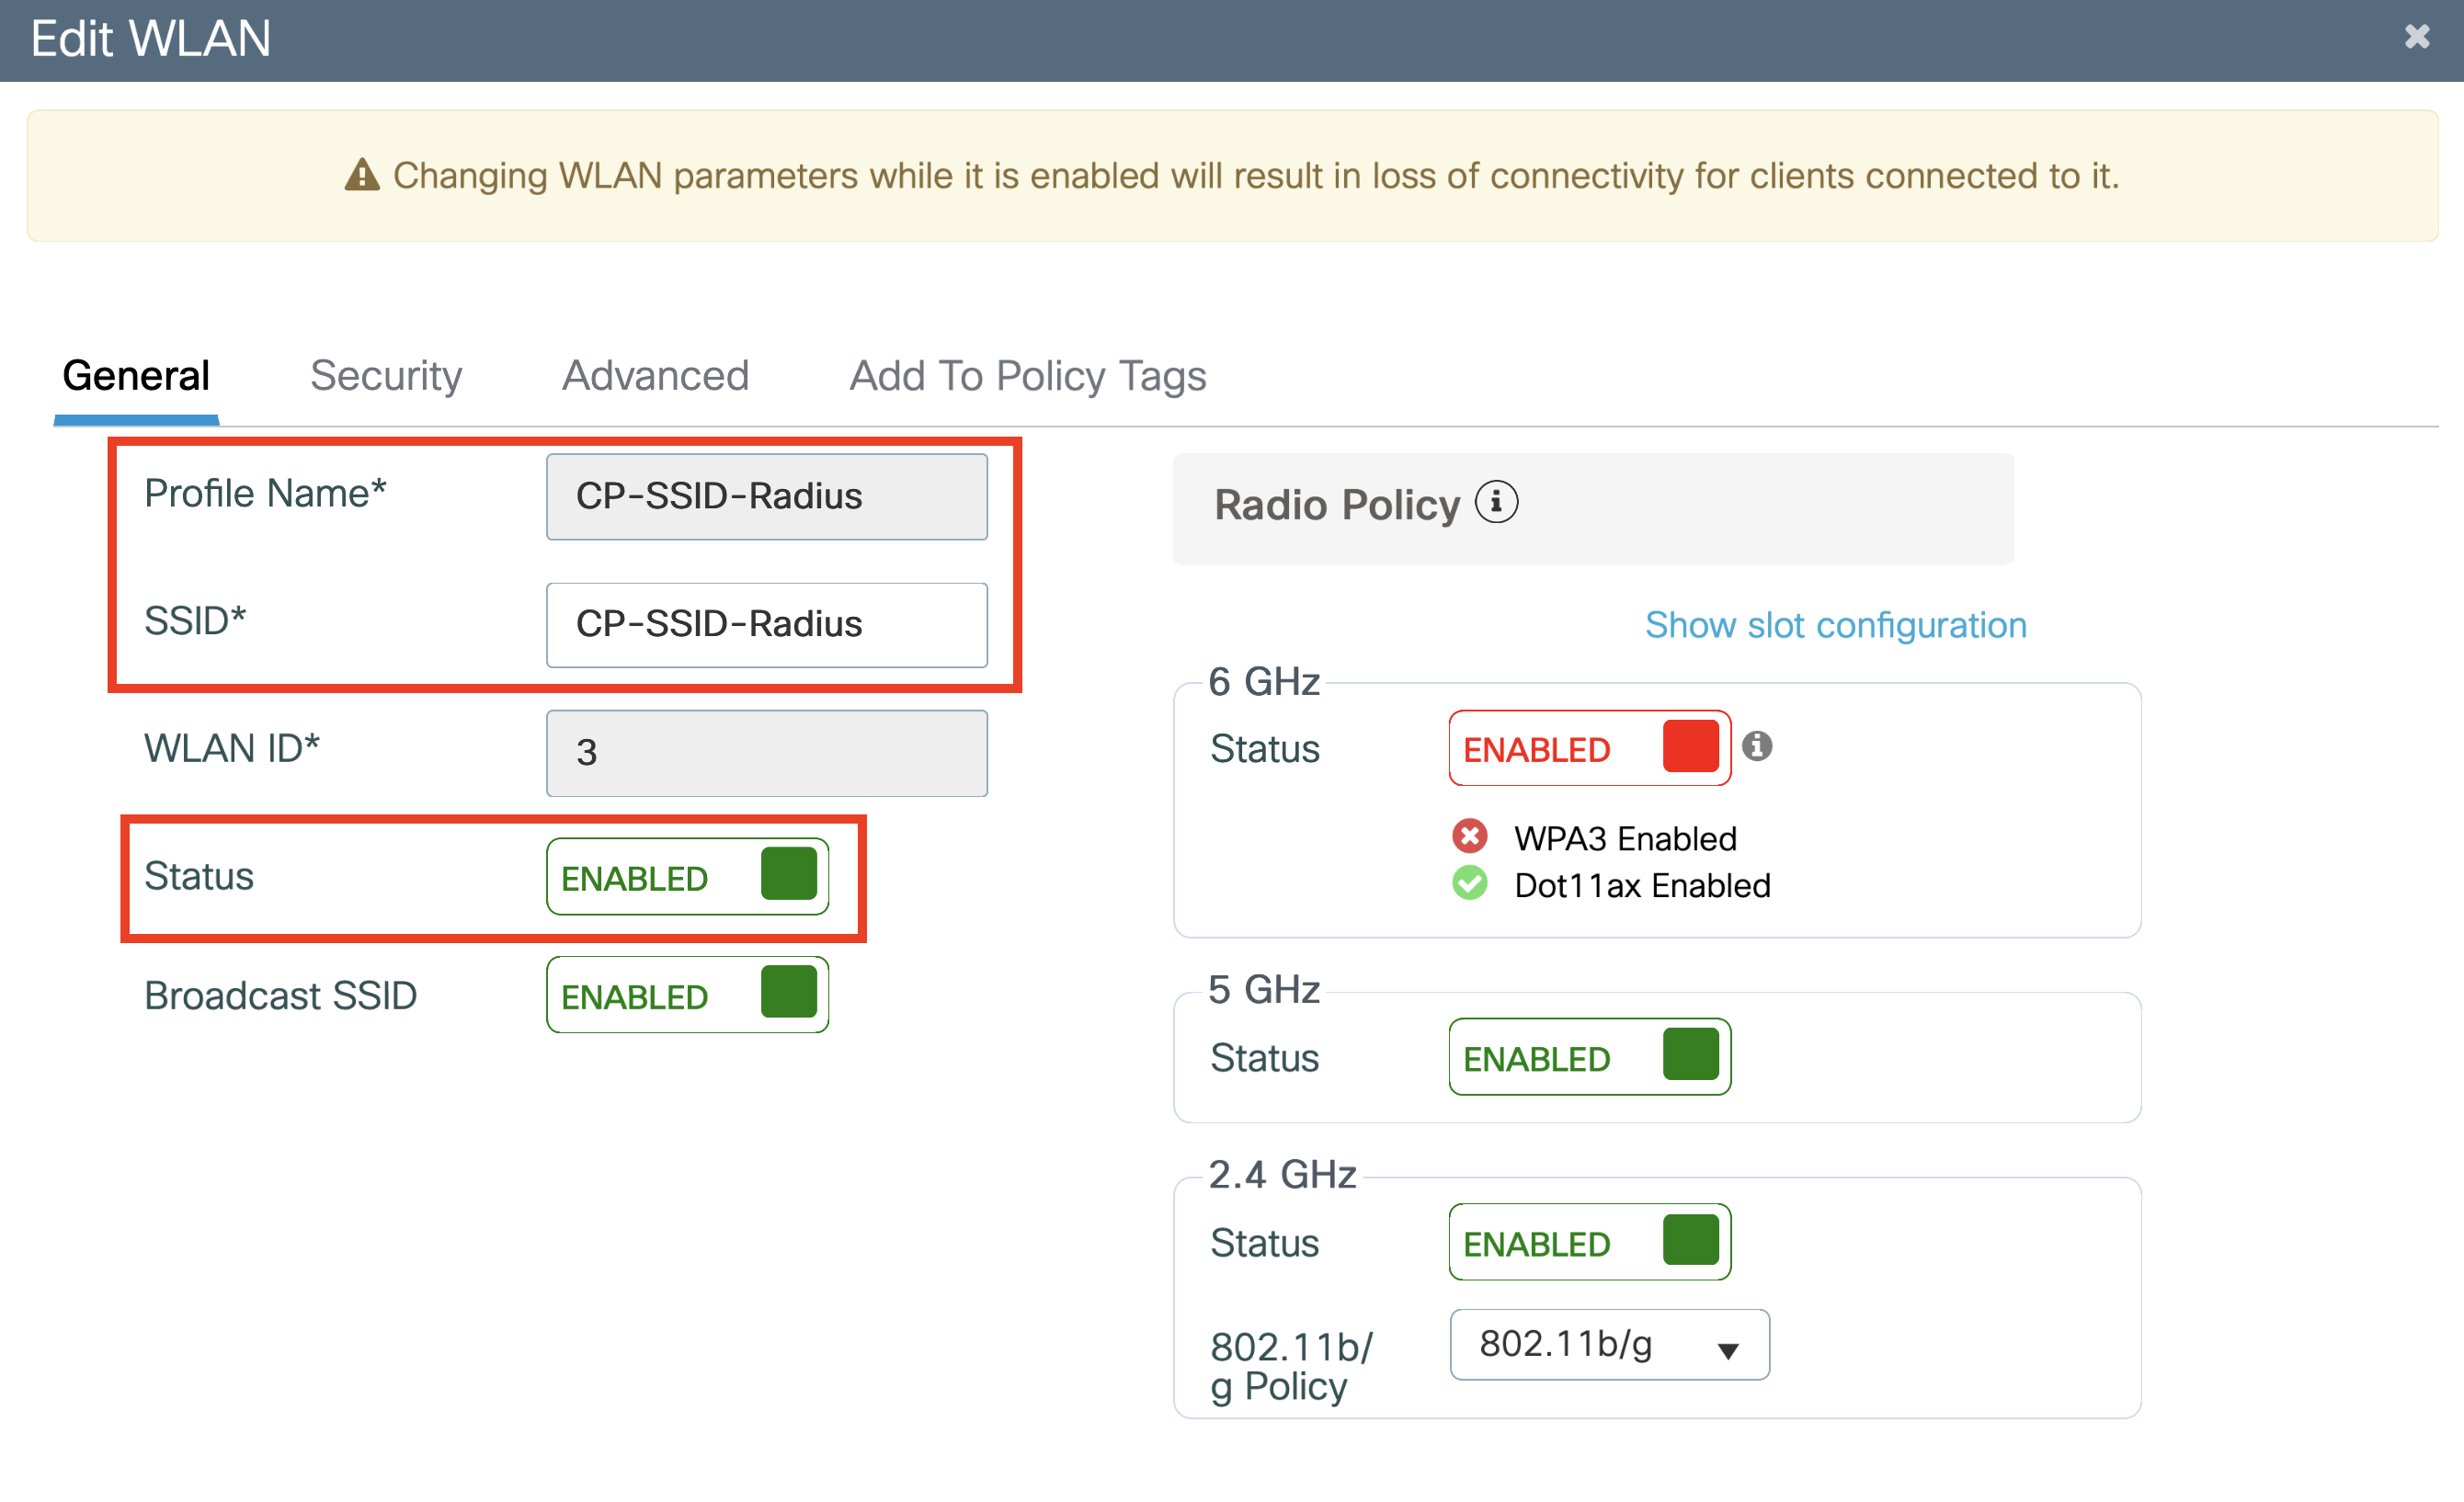Go to Add To Policy Tags tab

tap(1027, 376)
